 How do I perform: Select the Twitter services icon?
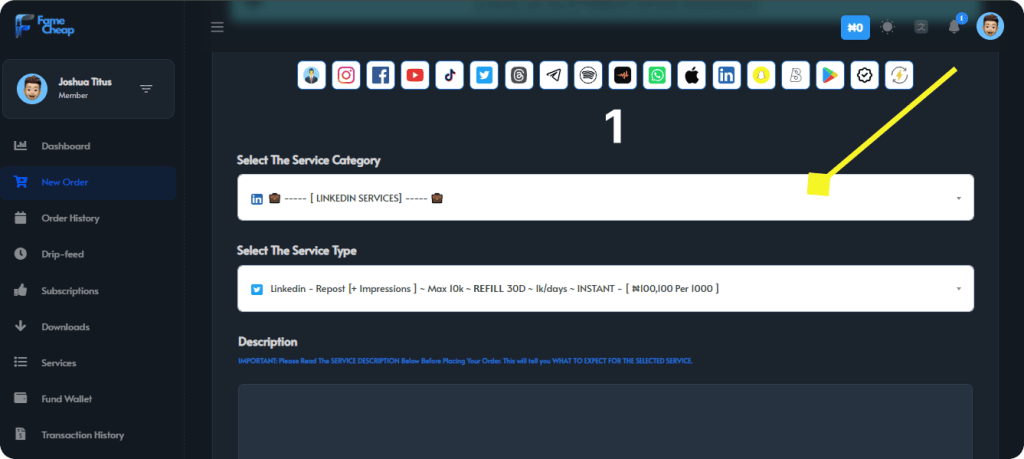484,76
